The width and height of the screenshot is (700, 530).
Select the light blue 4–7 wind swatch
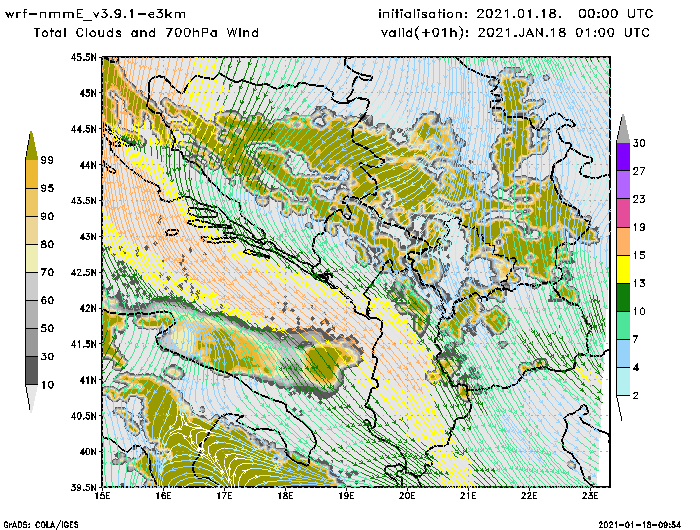[623, 353]
